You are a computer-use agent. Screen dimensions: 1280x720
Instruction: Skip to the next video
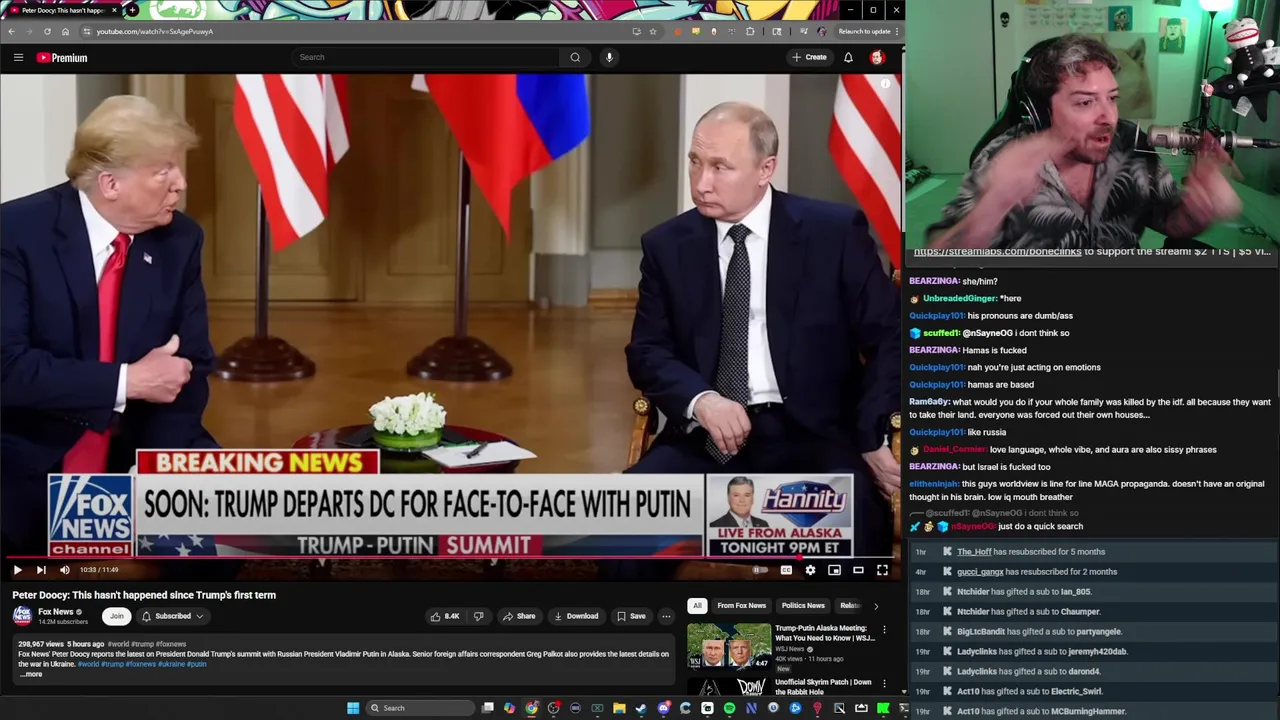(x=41, y=570)
